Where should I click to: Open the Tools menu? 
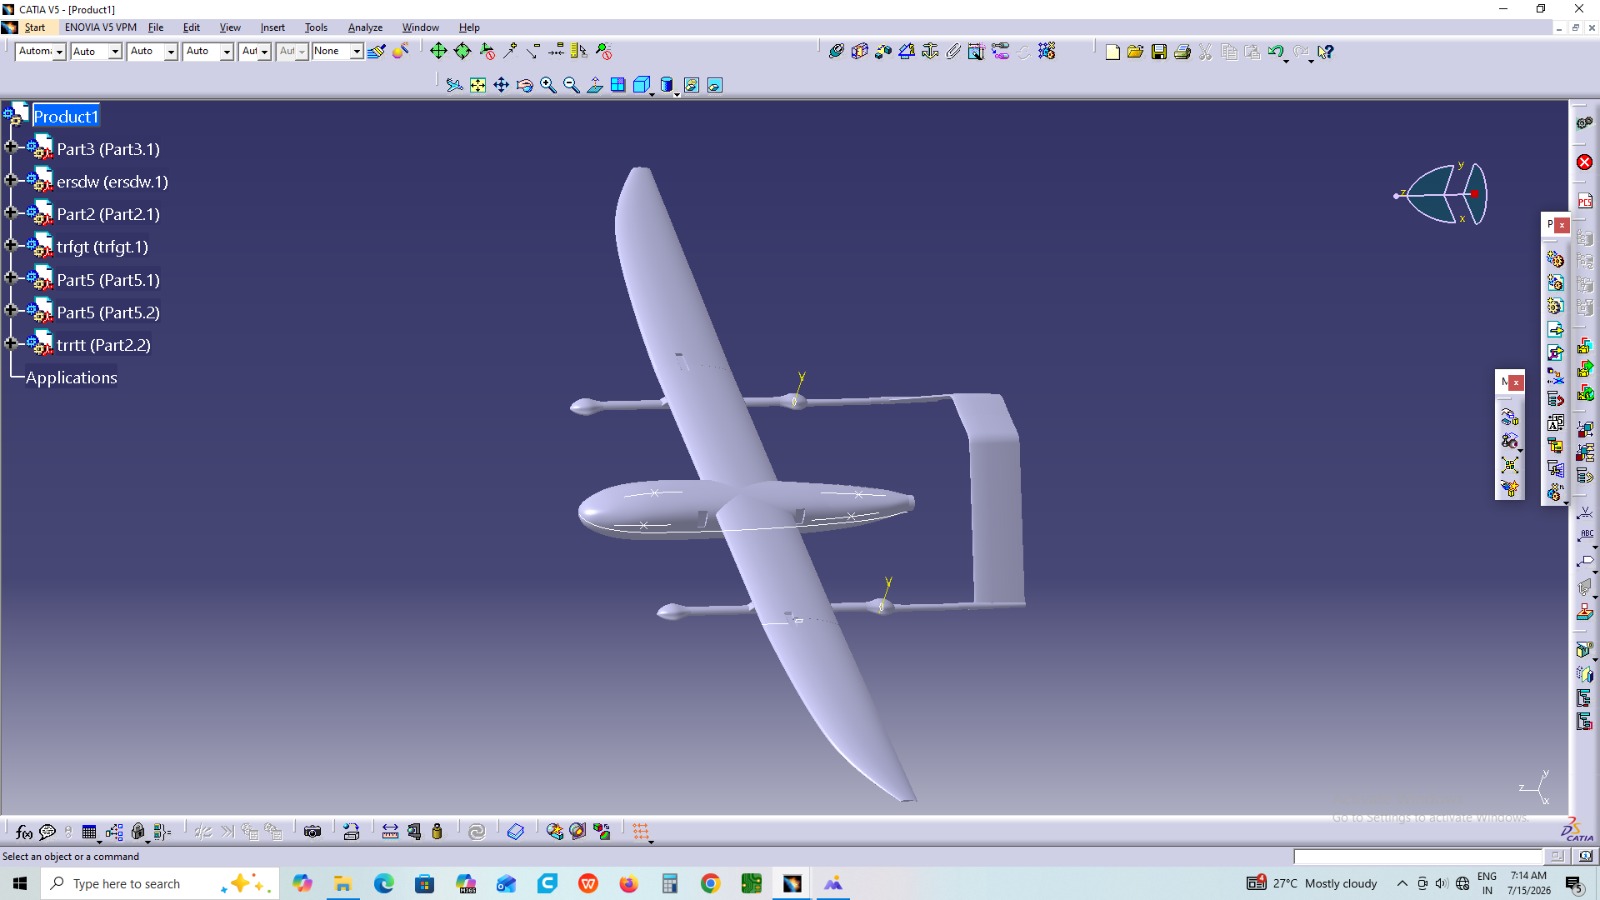pyautogui.click(x=316, y=28)
